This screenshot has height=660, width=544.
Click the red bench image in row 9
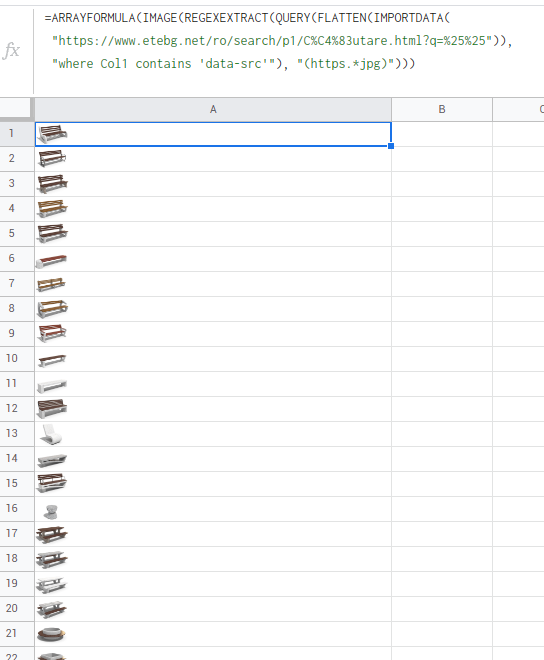tap(52, 333)
